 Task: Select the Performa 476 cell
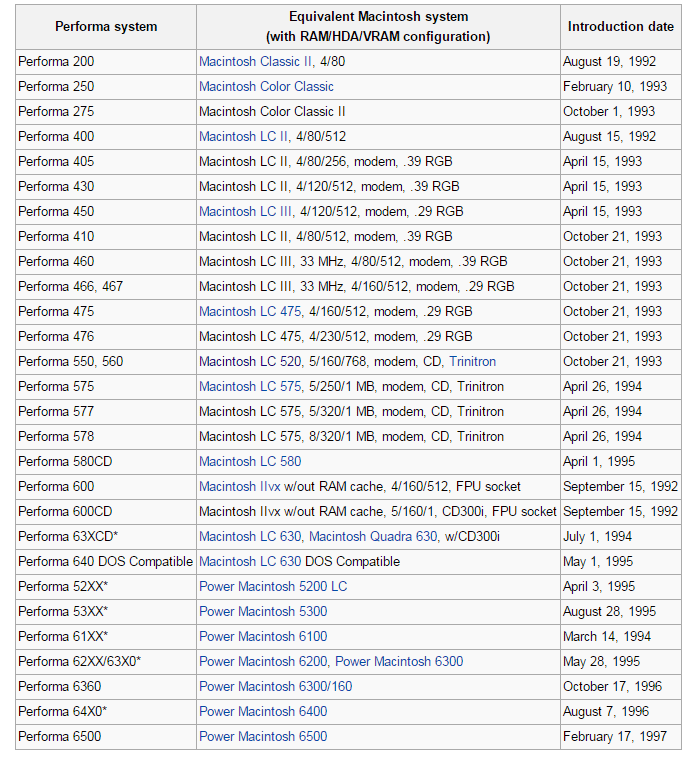coord(106,337)
